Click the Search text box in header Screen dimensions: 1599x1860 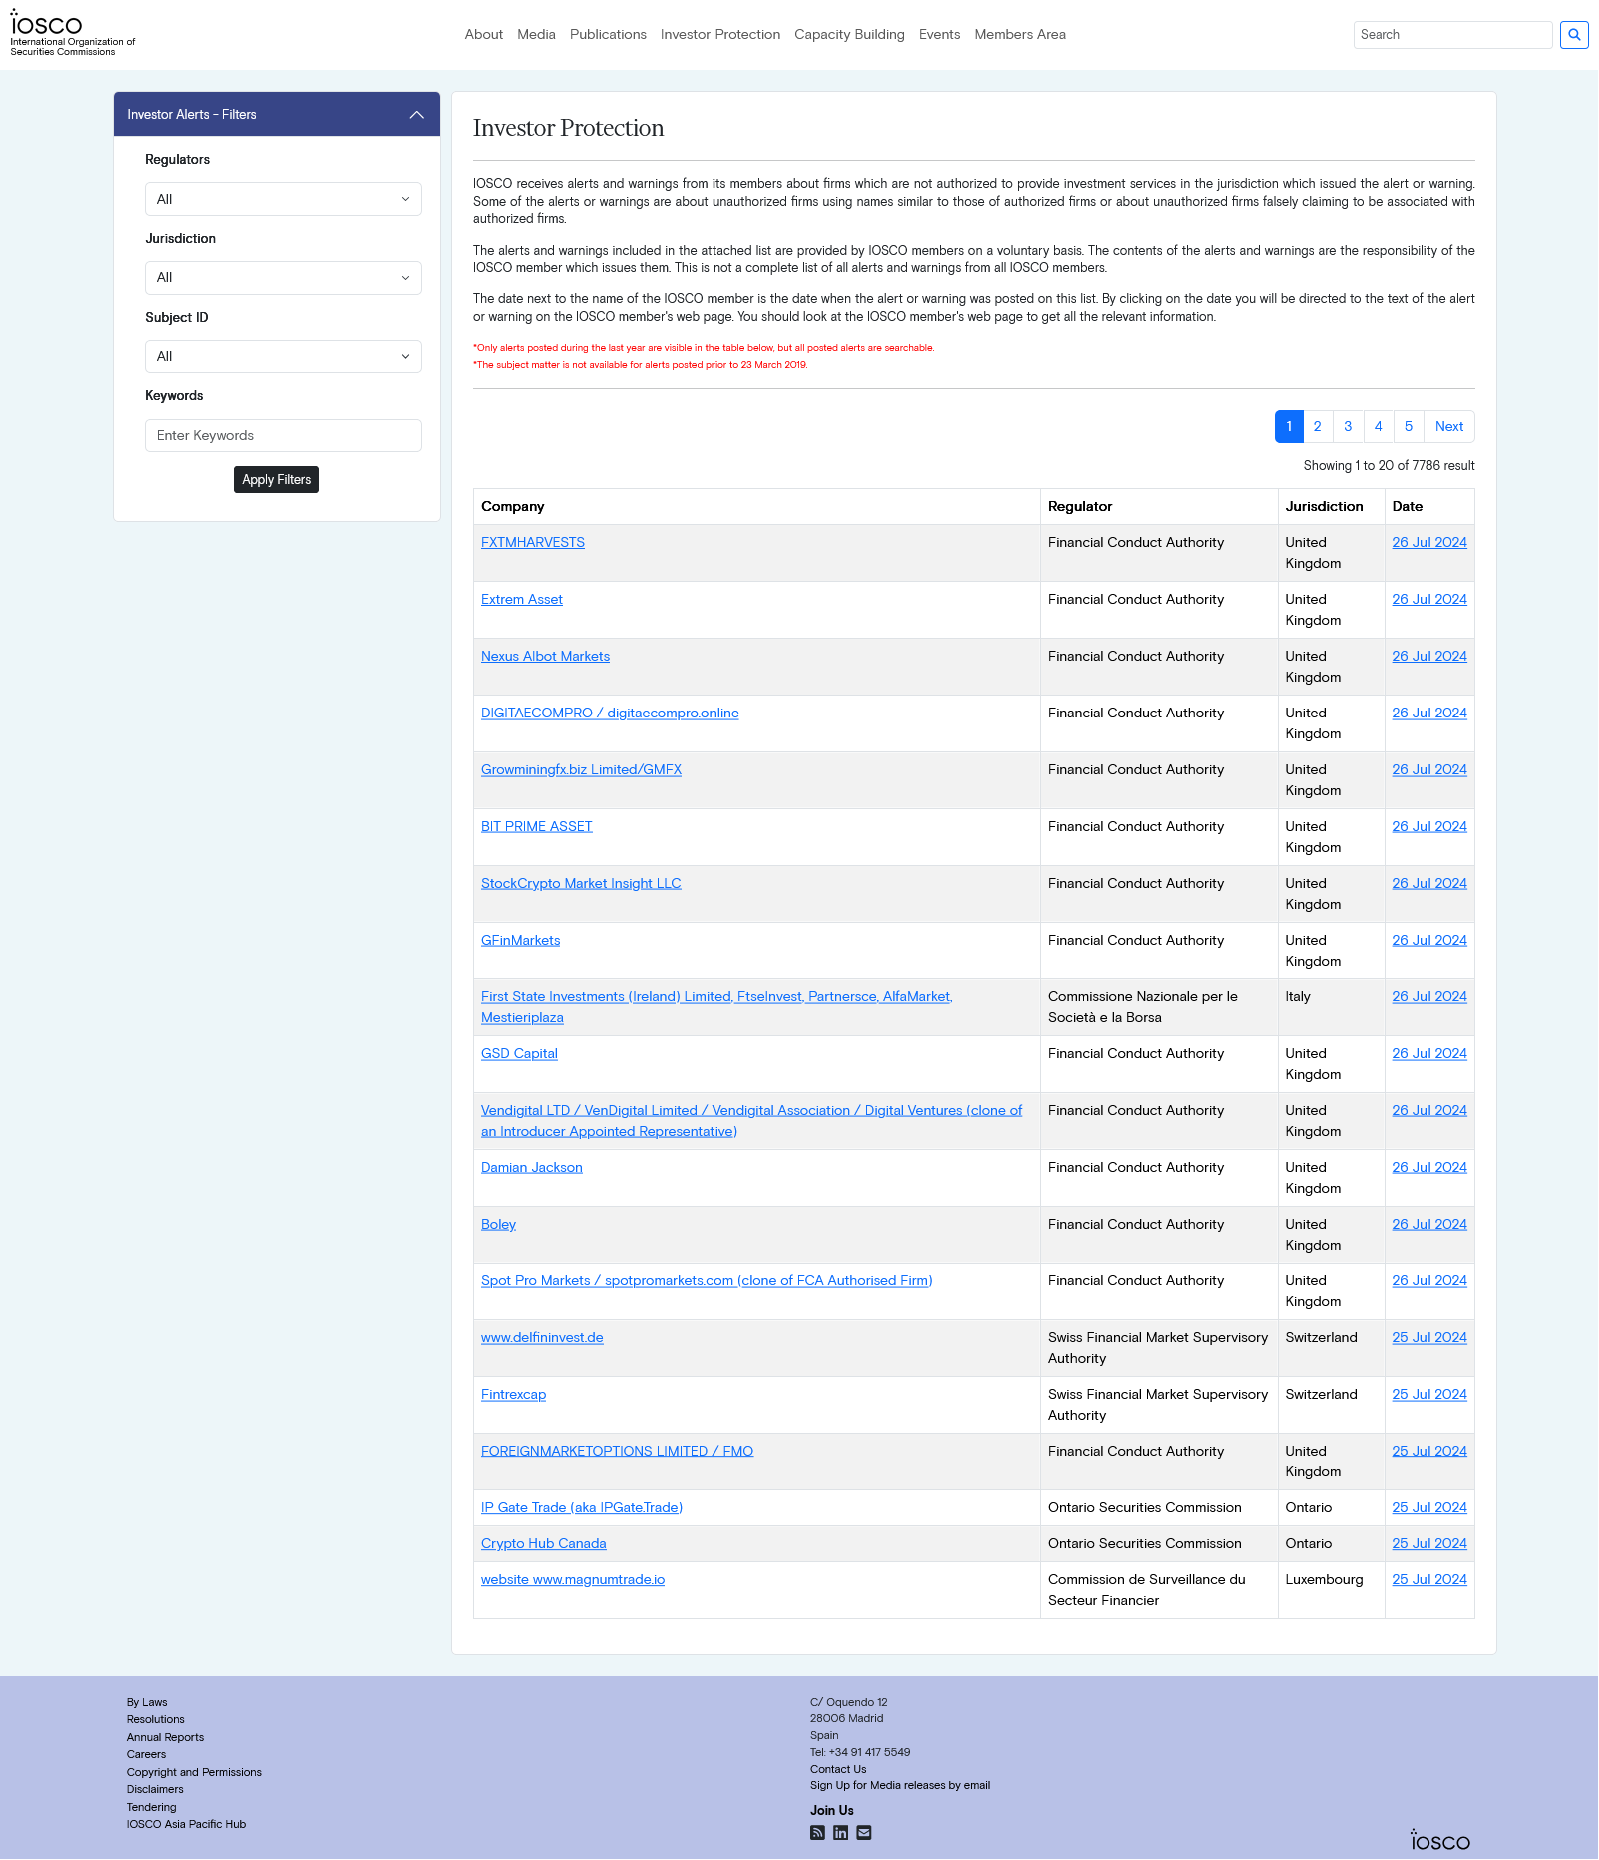click(1452, 35)
